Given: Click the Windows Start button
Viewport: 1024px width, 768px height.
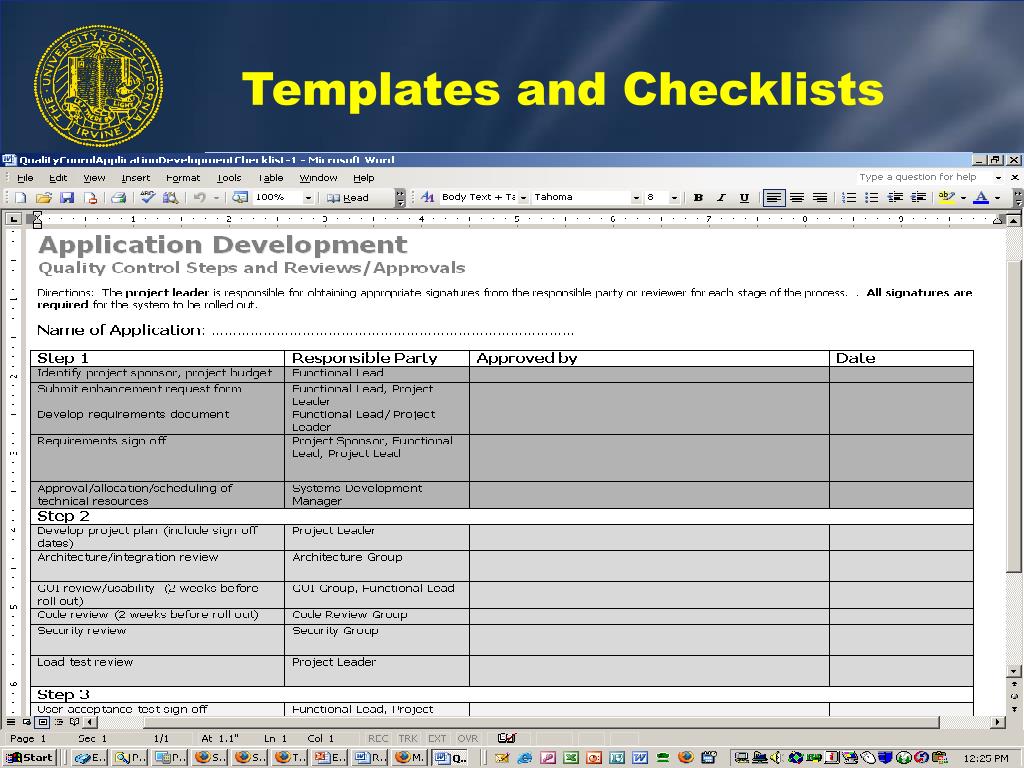Looking at the screenshot, I should (x=29, y=758).
